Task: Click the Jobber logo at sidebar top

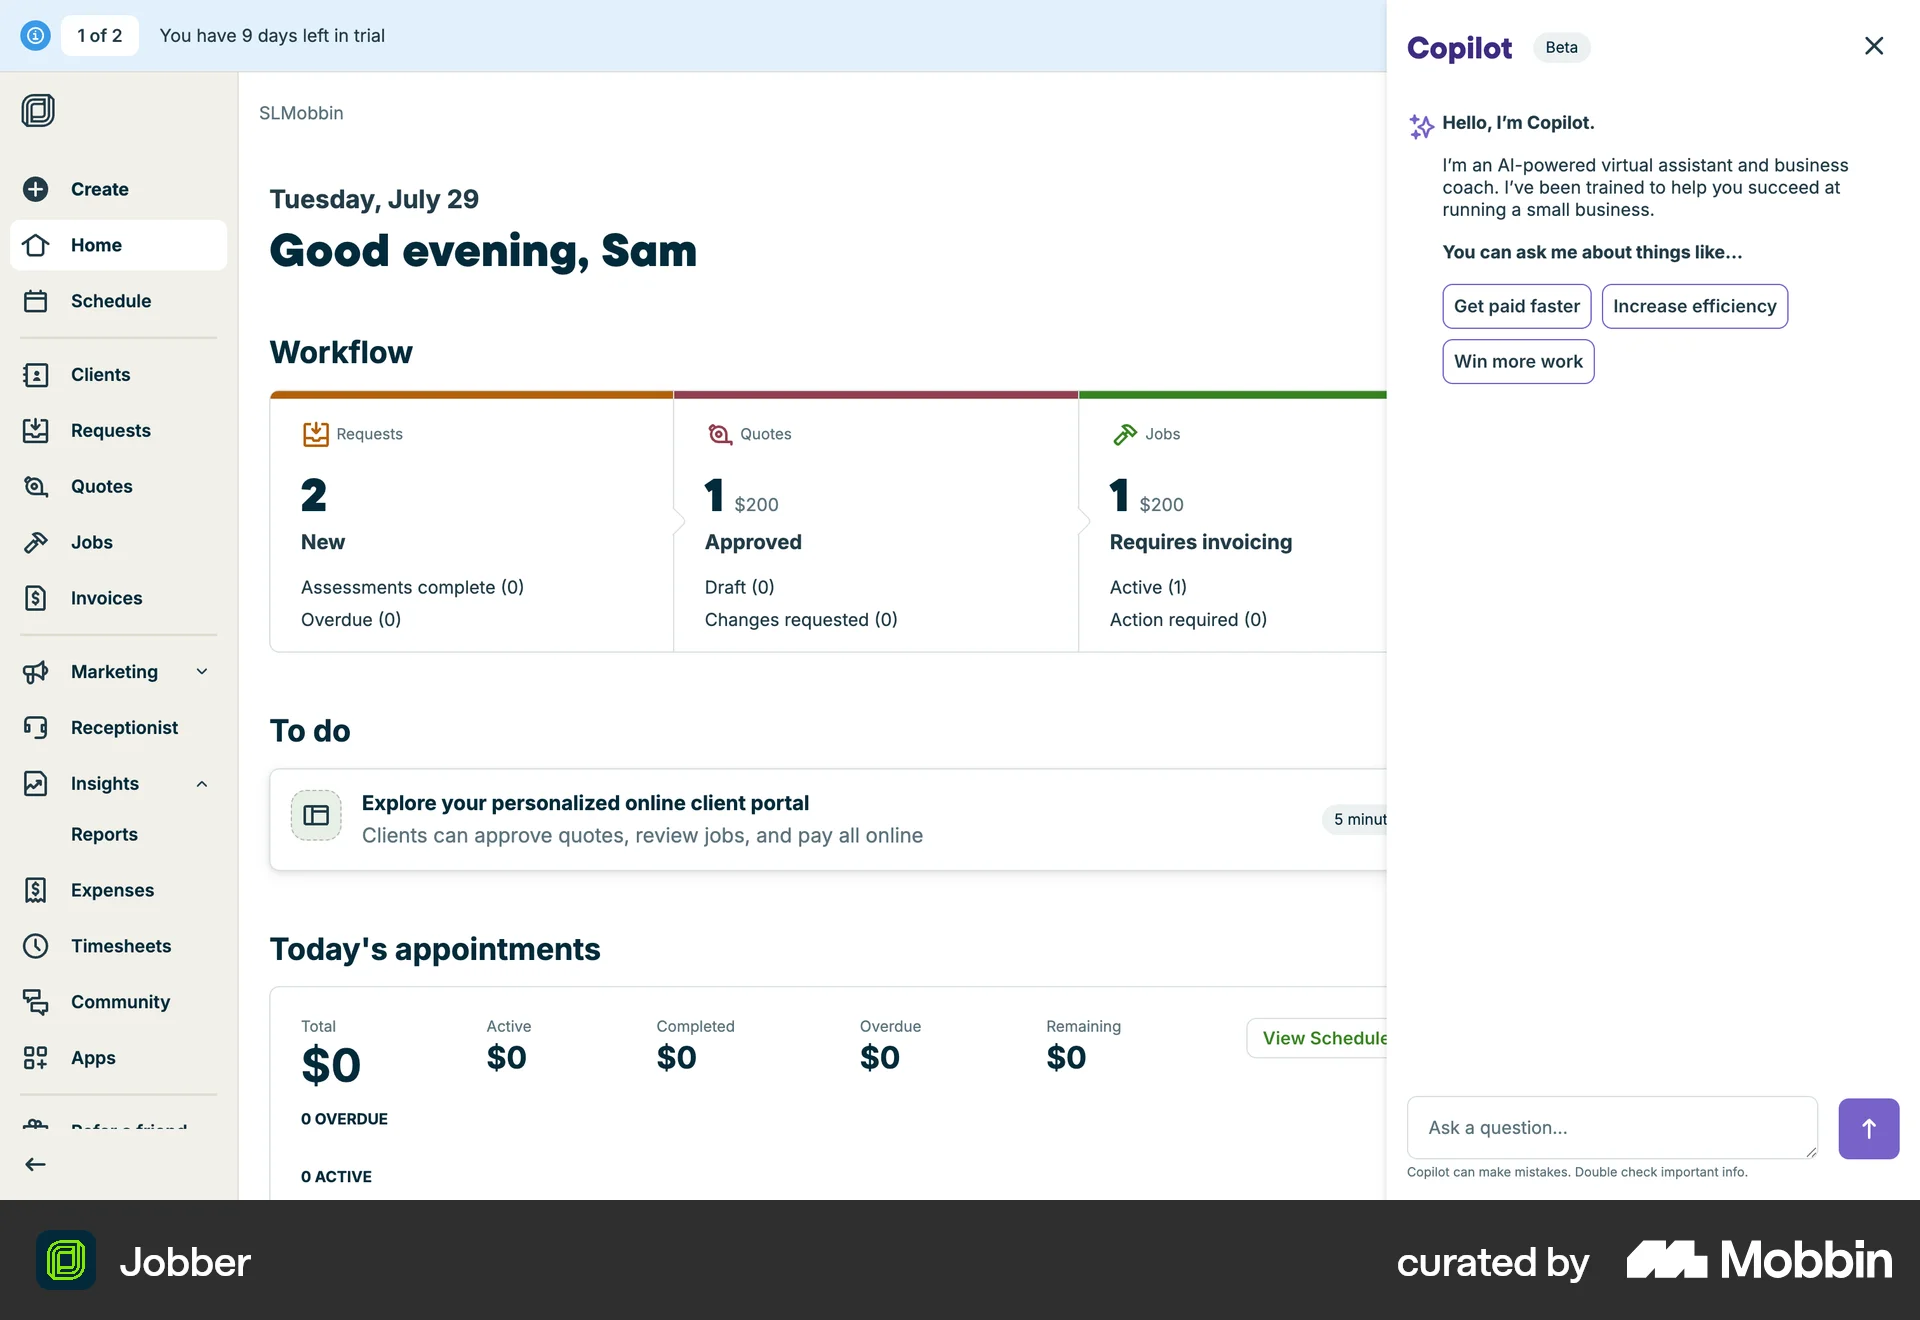Action: point(38,110)
